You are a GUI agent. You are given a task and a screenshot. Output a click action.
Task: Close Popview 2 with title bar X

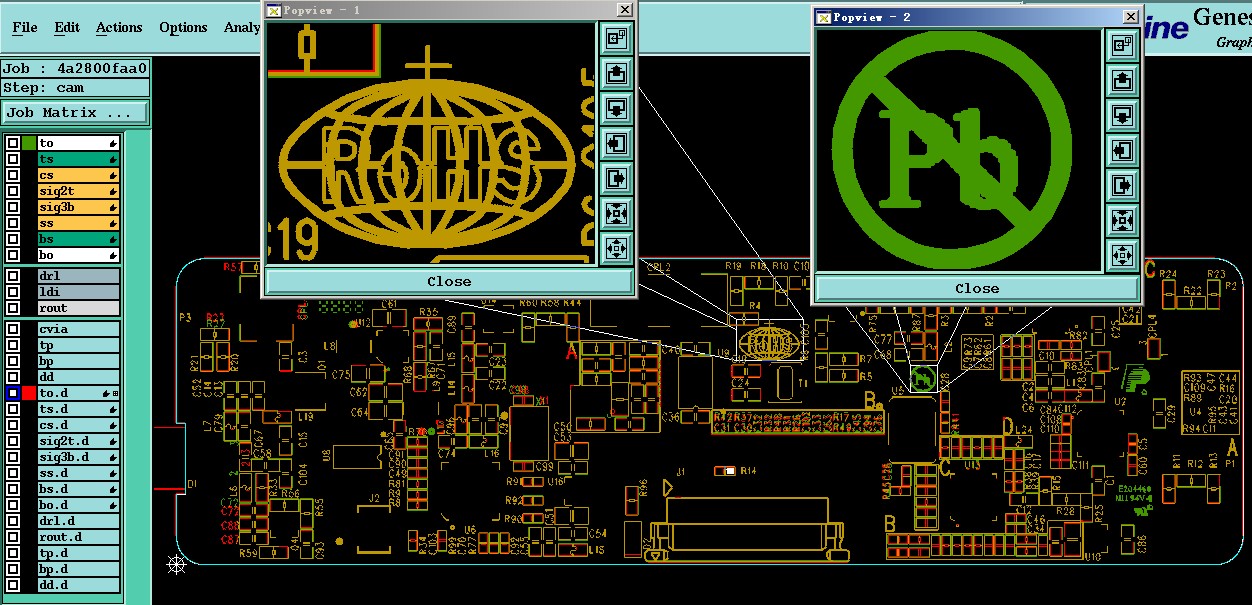pyautogui.click(x=1130, y=17)
